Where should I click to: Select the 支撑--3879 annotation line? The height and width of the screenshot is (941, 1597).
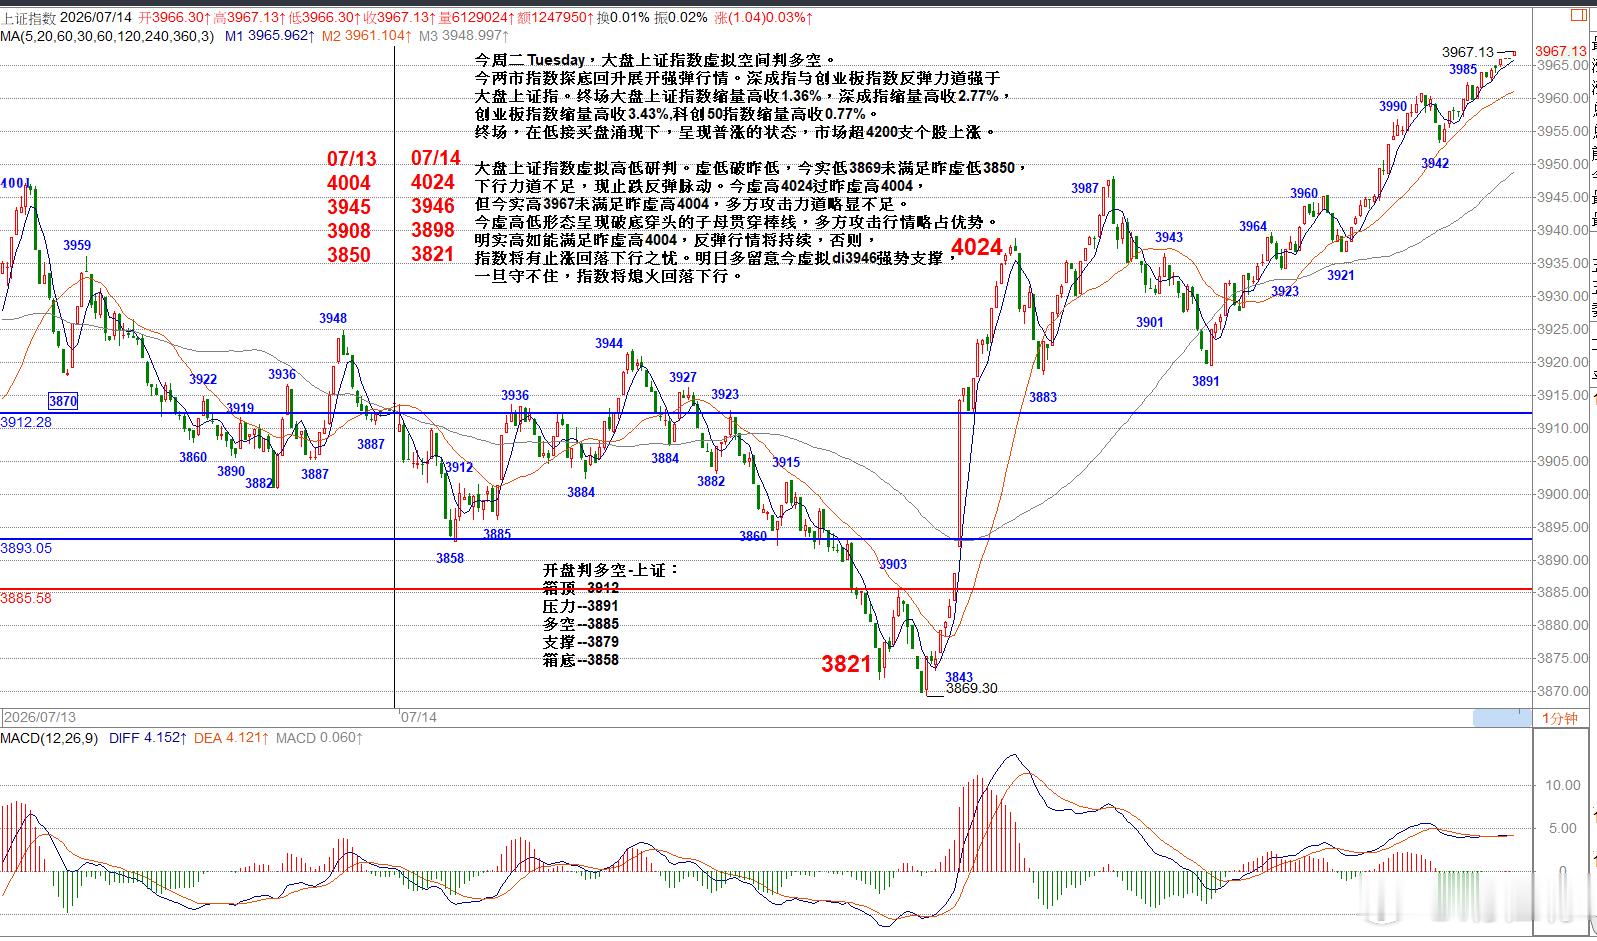click(580, 642)
